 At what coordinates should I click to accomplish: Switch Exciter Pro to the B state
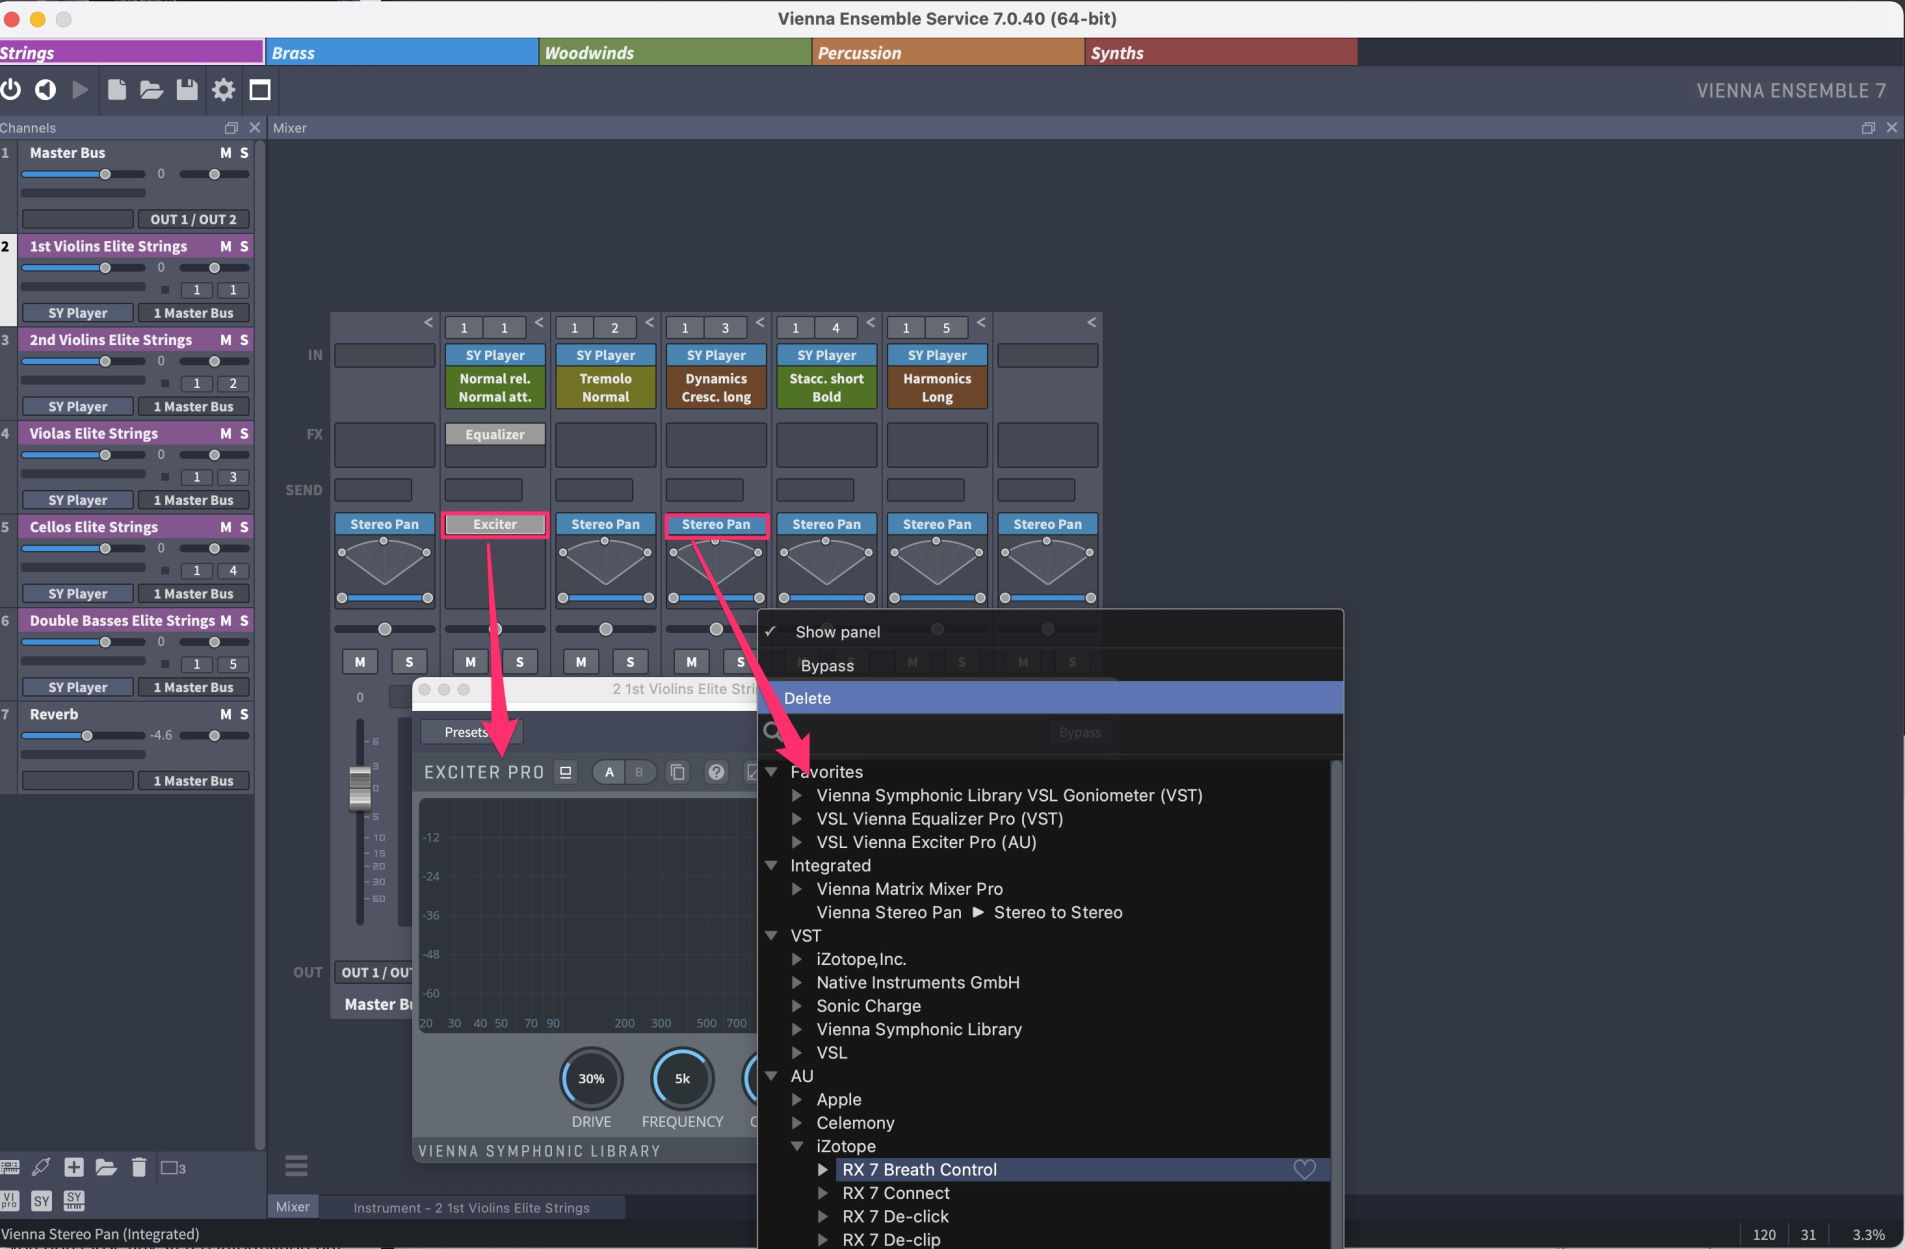pyautogui.click(x=640, y=772)
